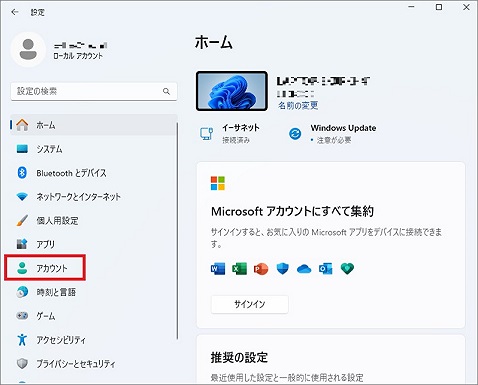The image size is (478, 385).
Task: Select the アプリ icon in sidebar
Action: pos(22,244)
